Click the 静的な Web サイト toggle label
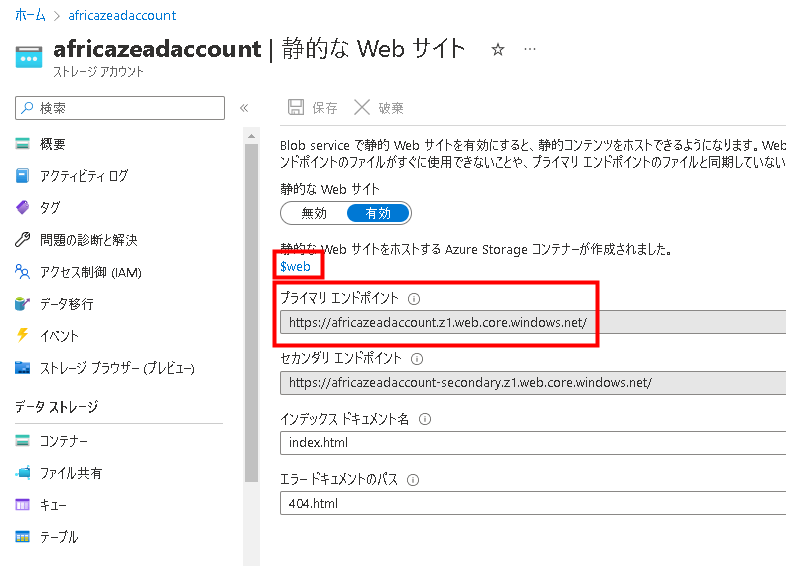This screenshot has width=786, height=566. pyautogui.click(x=330, y=189)
